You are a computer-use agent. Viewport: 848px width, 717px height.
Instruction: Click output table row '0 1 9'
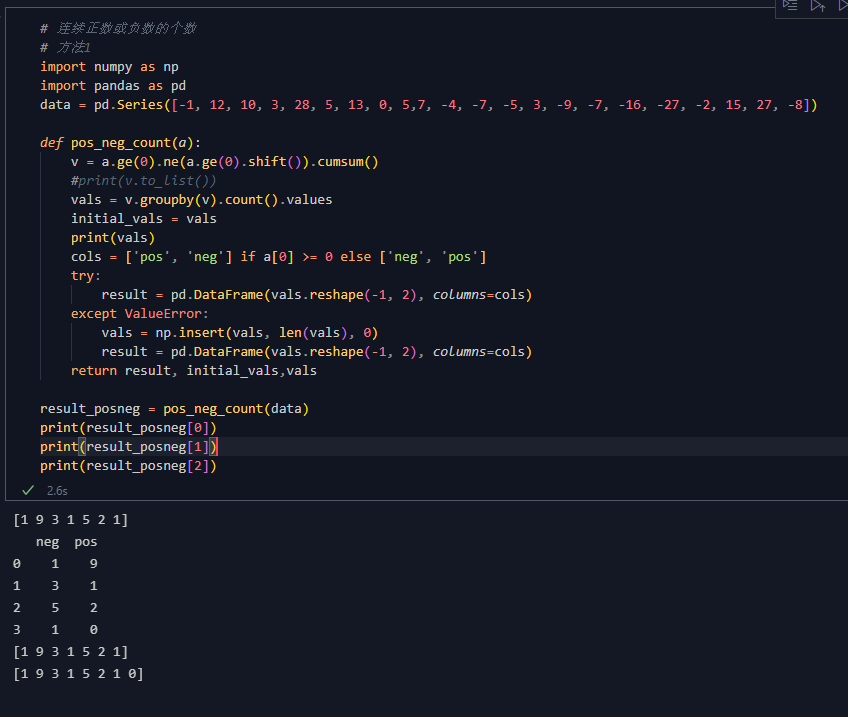coord(55,563)
